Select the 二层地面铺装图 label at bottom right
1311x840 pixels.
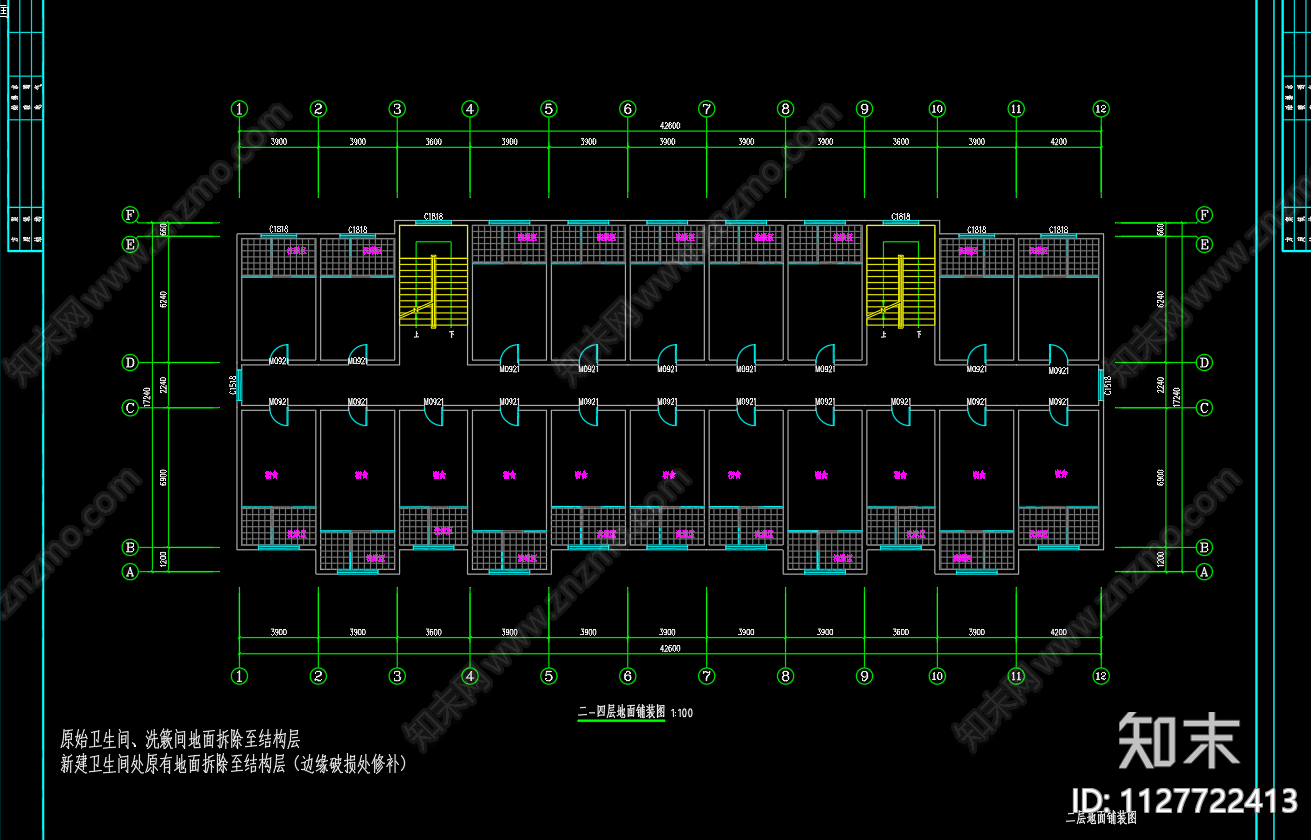point(1101,818)
